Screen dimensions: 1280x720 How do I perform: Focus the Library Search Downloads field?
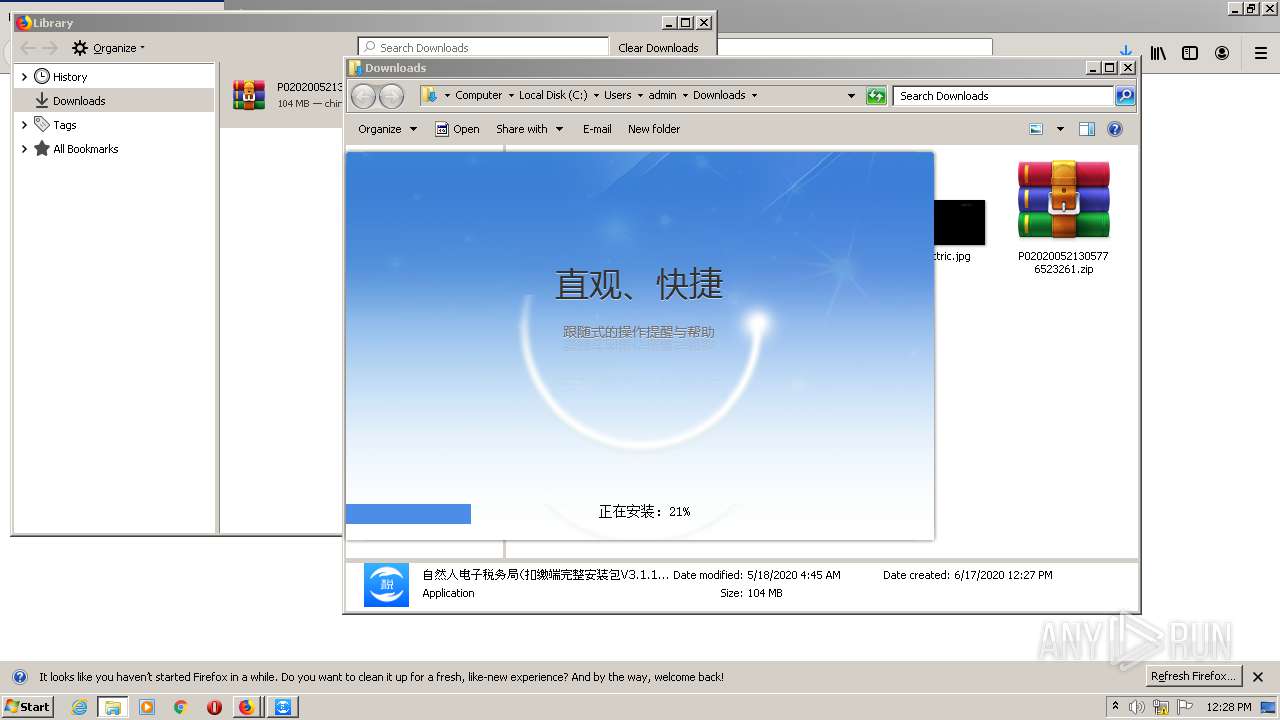[484, 48]
